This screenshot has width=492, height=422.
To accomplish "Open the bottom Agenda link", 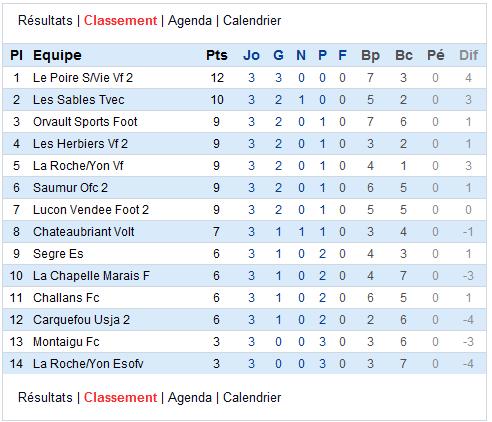I will pyautogui.click(x=190, y=397).
